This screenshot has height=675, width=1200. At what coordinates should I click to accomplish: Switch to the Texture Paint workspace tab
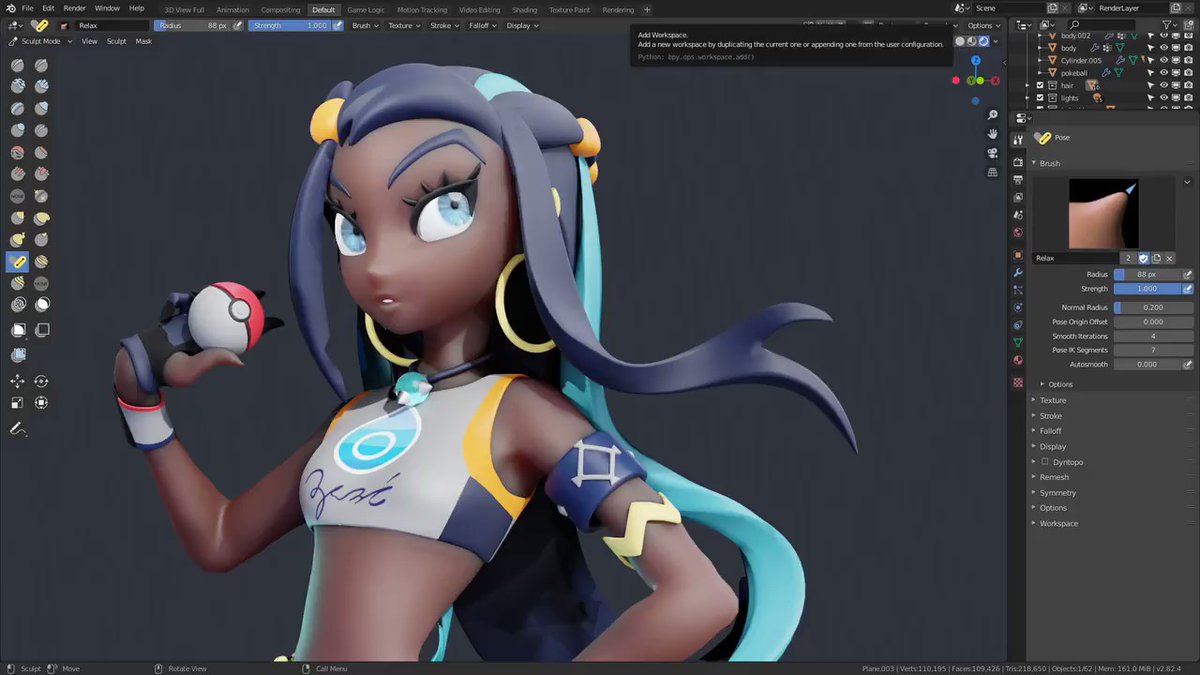(x=570, y=10)
